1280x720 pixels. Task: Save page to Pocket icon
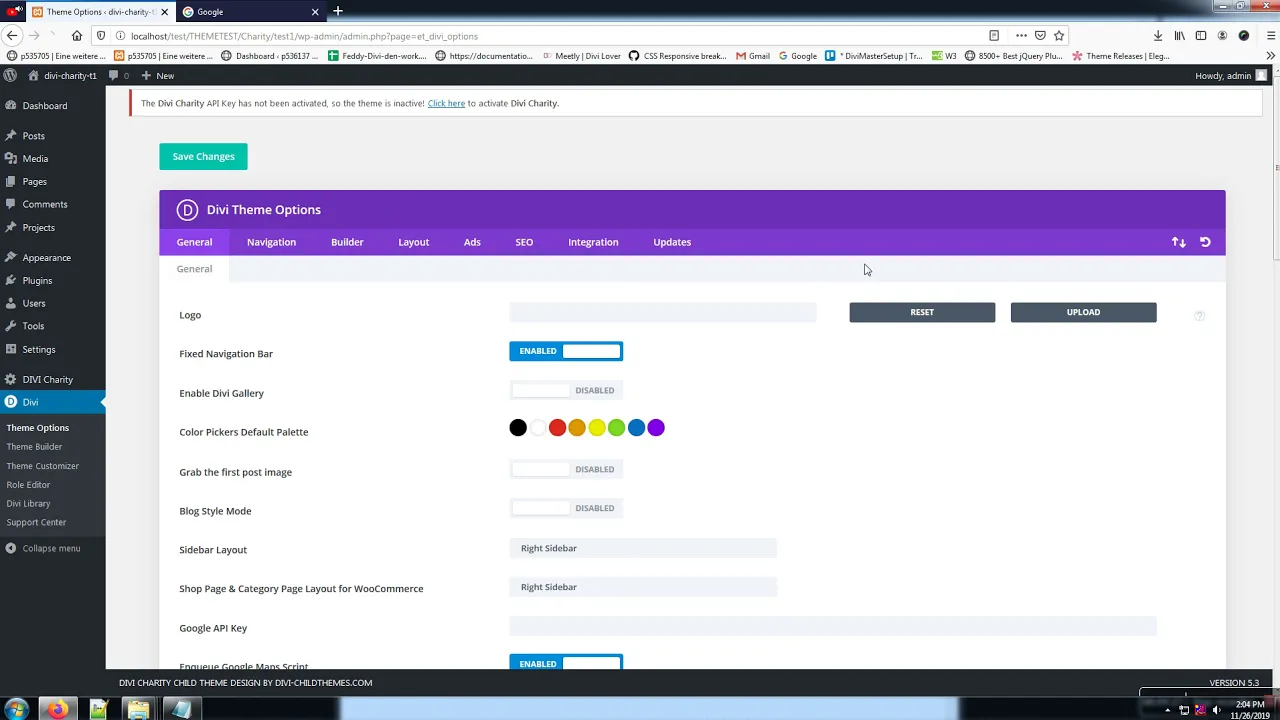(x=1040, y=36)
